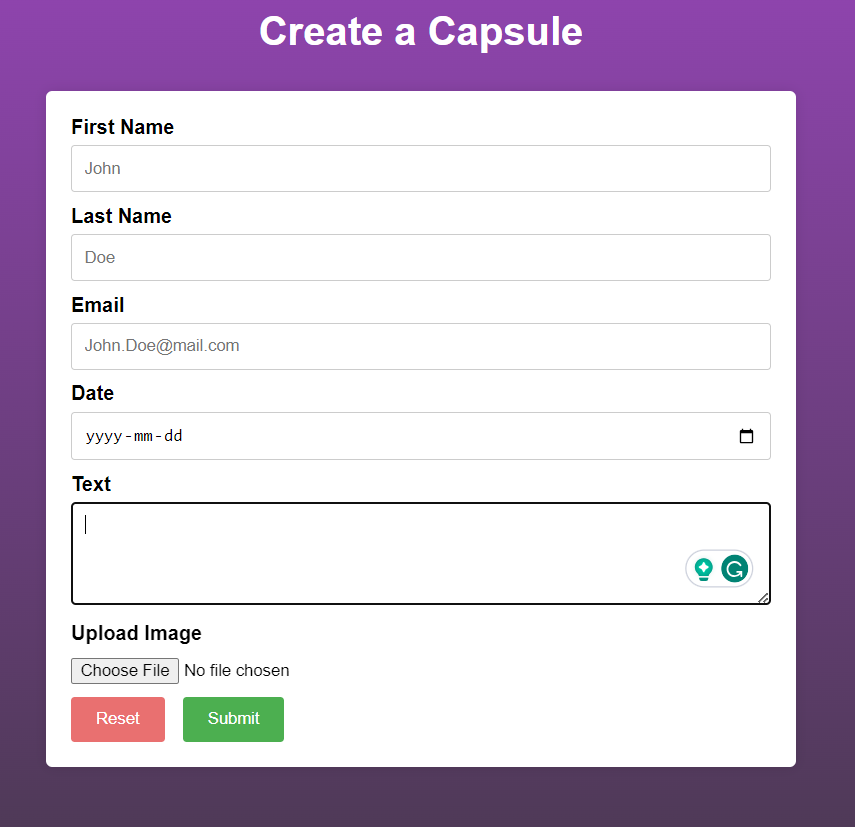Image resolution: width=855 pixels, height=827 pixels.
Task: Open the Choose File upload button
Action: [125, 671]
